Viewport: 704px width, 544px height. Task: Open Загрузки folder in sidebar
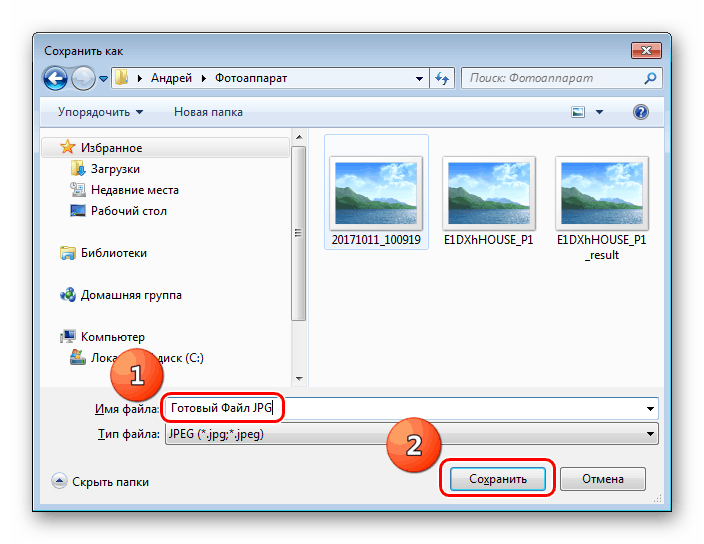point(114,169)
